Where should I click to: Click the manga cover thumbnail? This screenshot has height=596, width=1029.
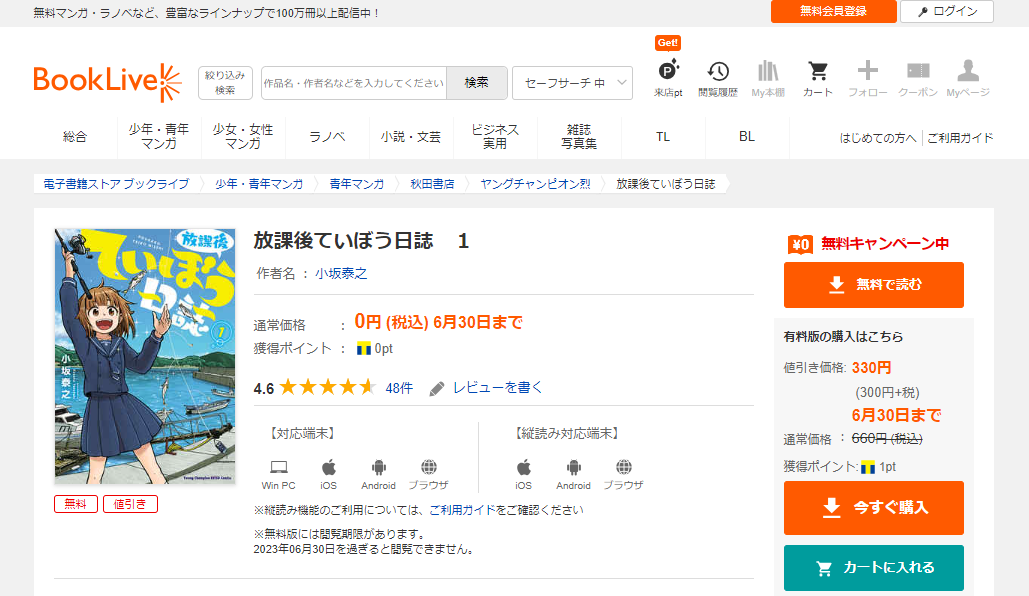[x=145, y=356]
